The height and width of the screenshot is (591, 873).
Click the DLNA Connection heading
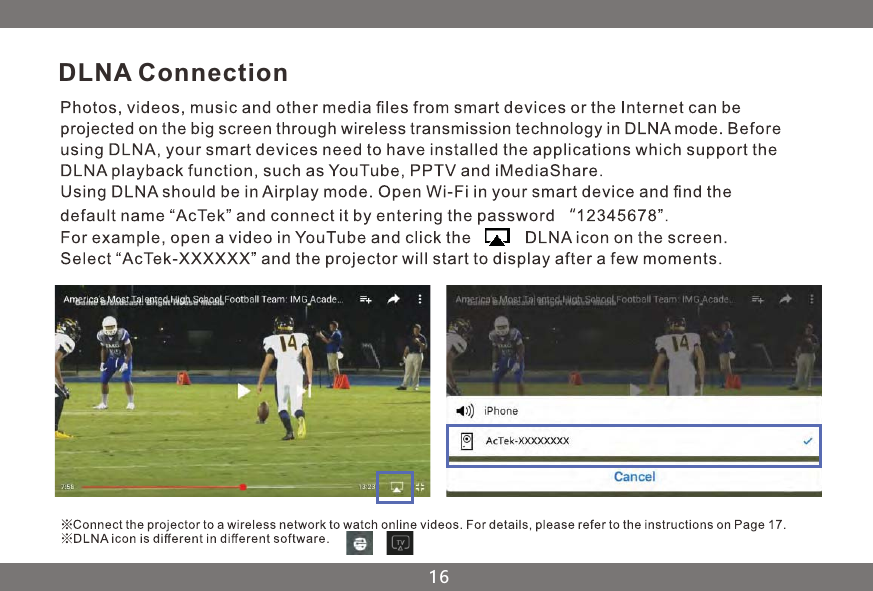tap(173, 72)
